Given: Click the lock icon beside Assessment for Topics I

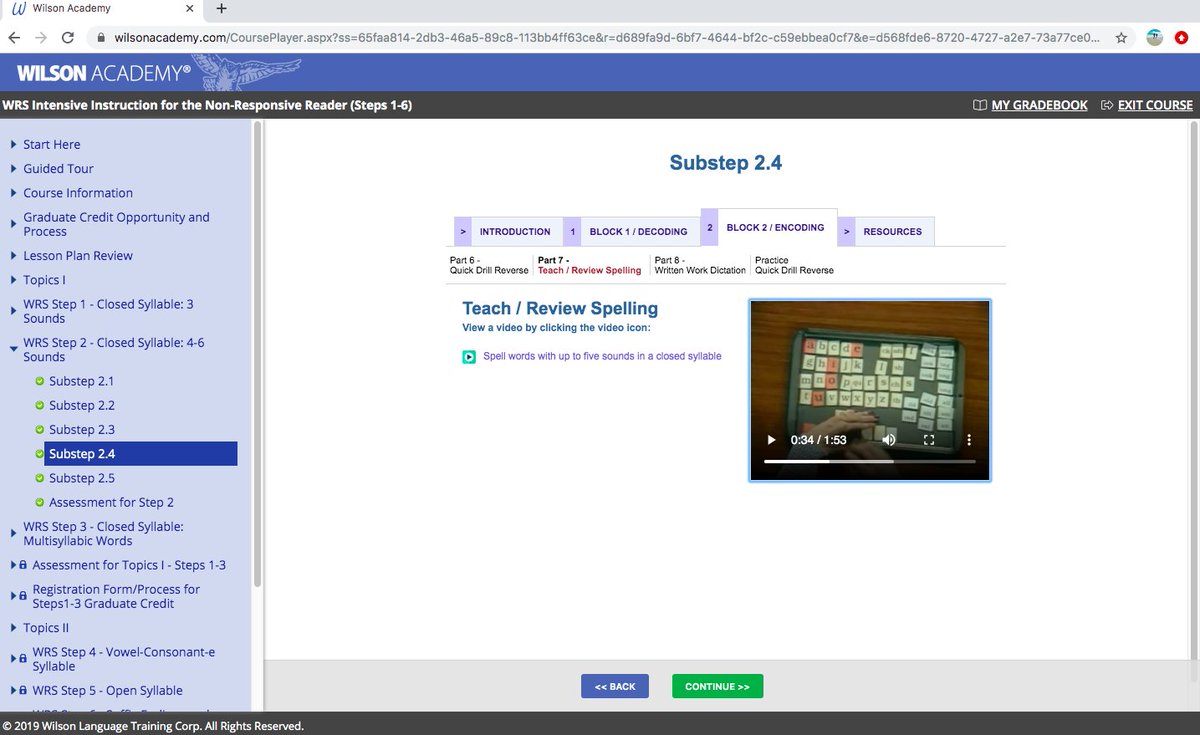Looking at the screenshot, I should (23, 565).
